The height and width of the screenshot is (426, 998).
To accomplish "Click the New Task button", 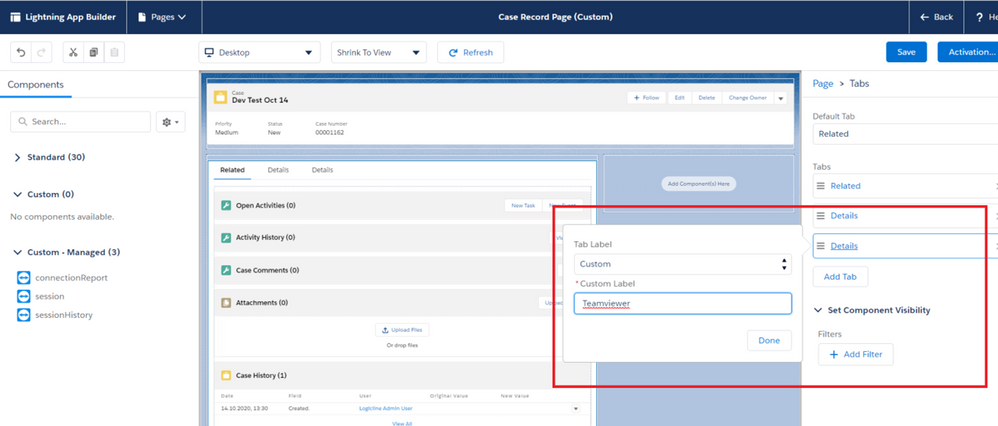I will click(523, 206).
